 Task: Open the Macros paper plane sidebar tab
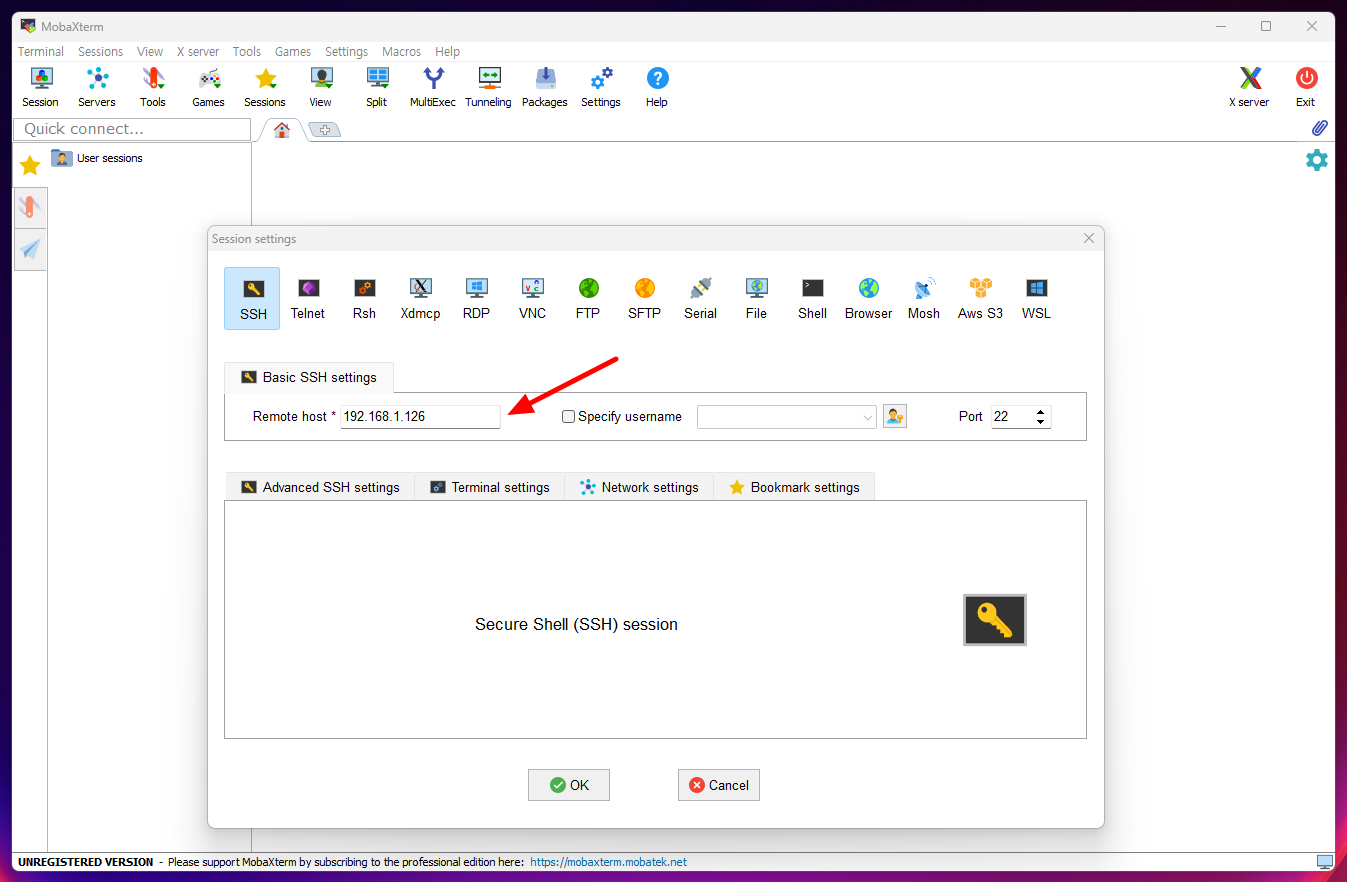[x=30, y=249]
